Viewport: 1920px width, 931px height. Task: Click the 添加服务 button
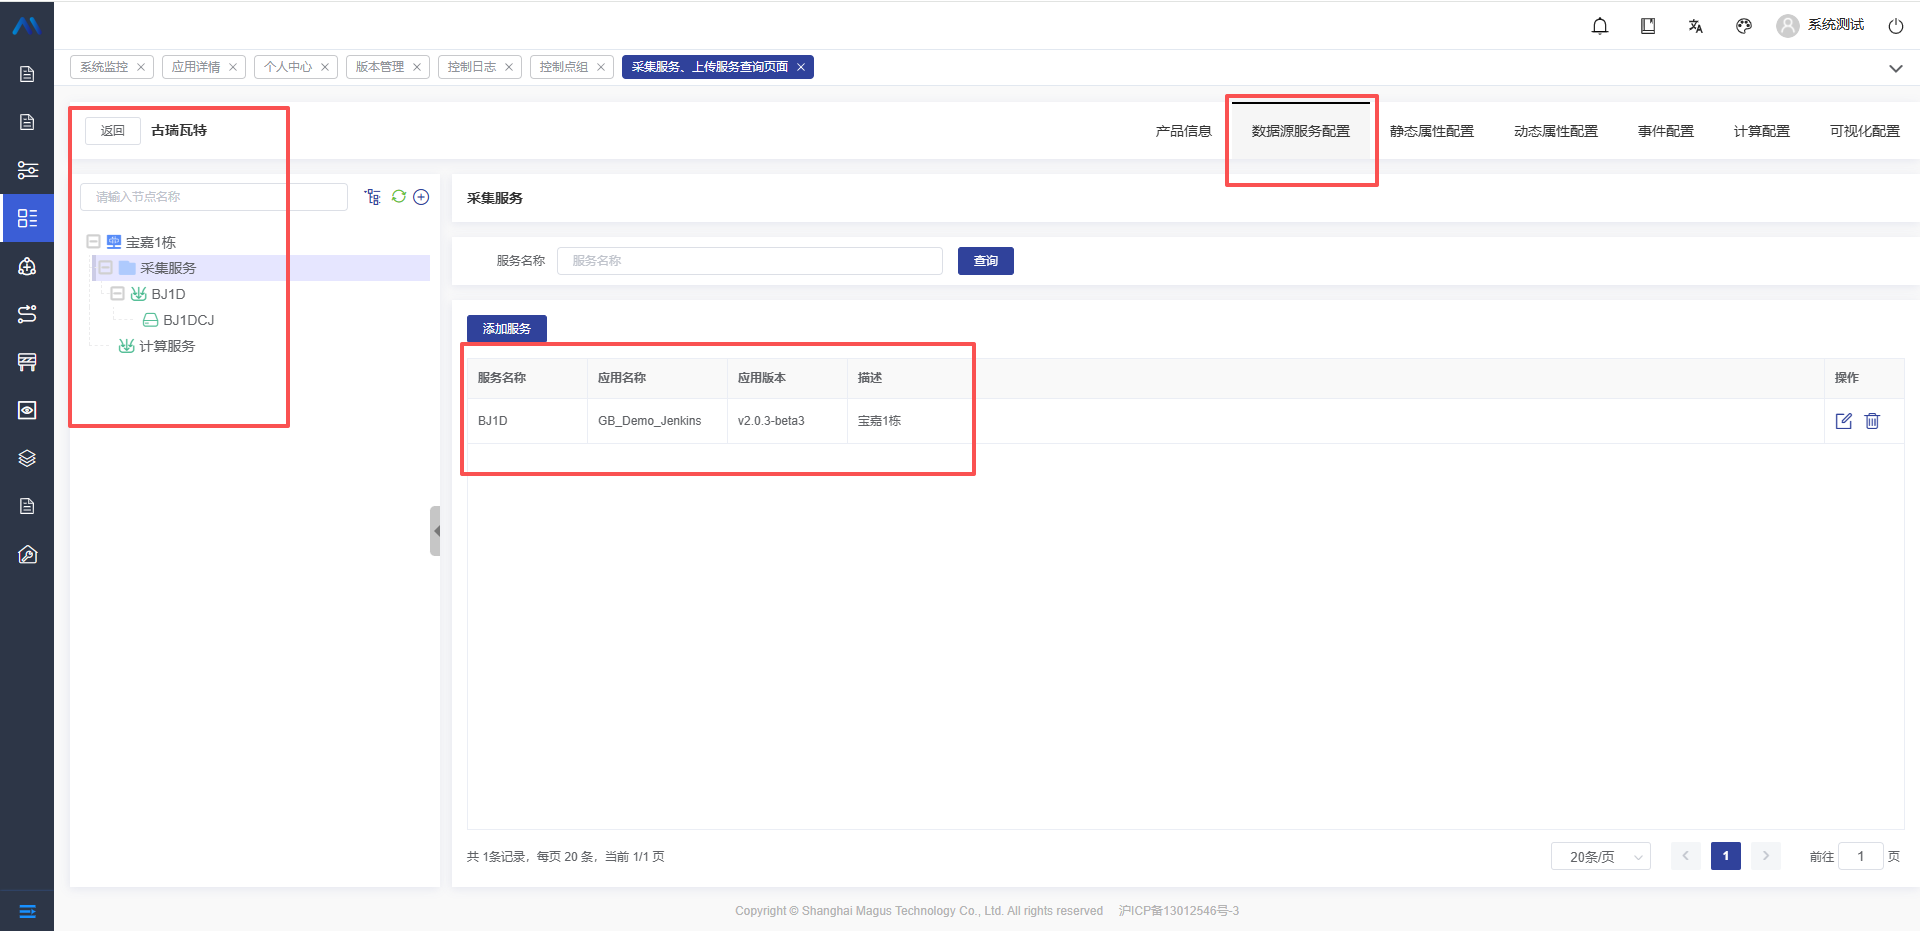[x=506, y=329]
